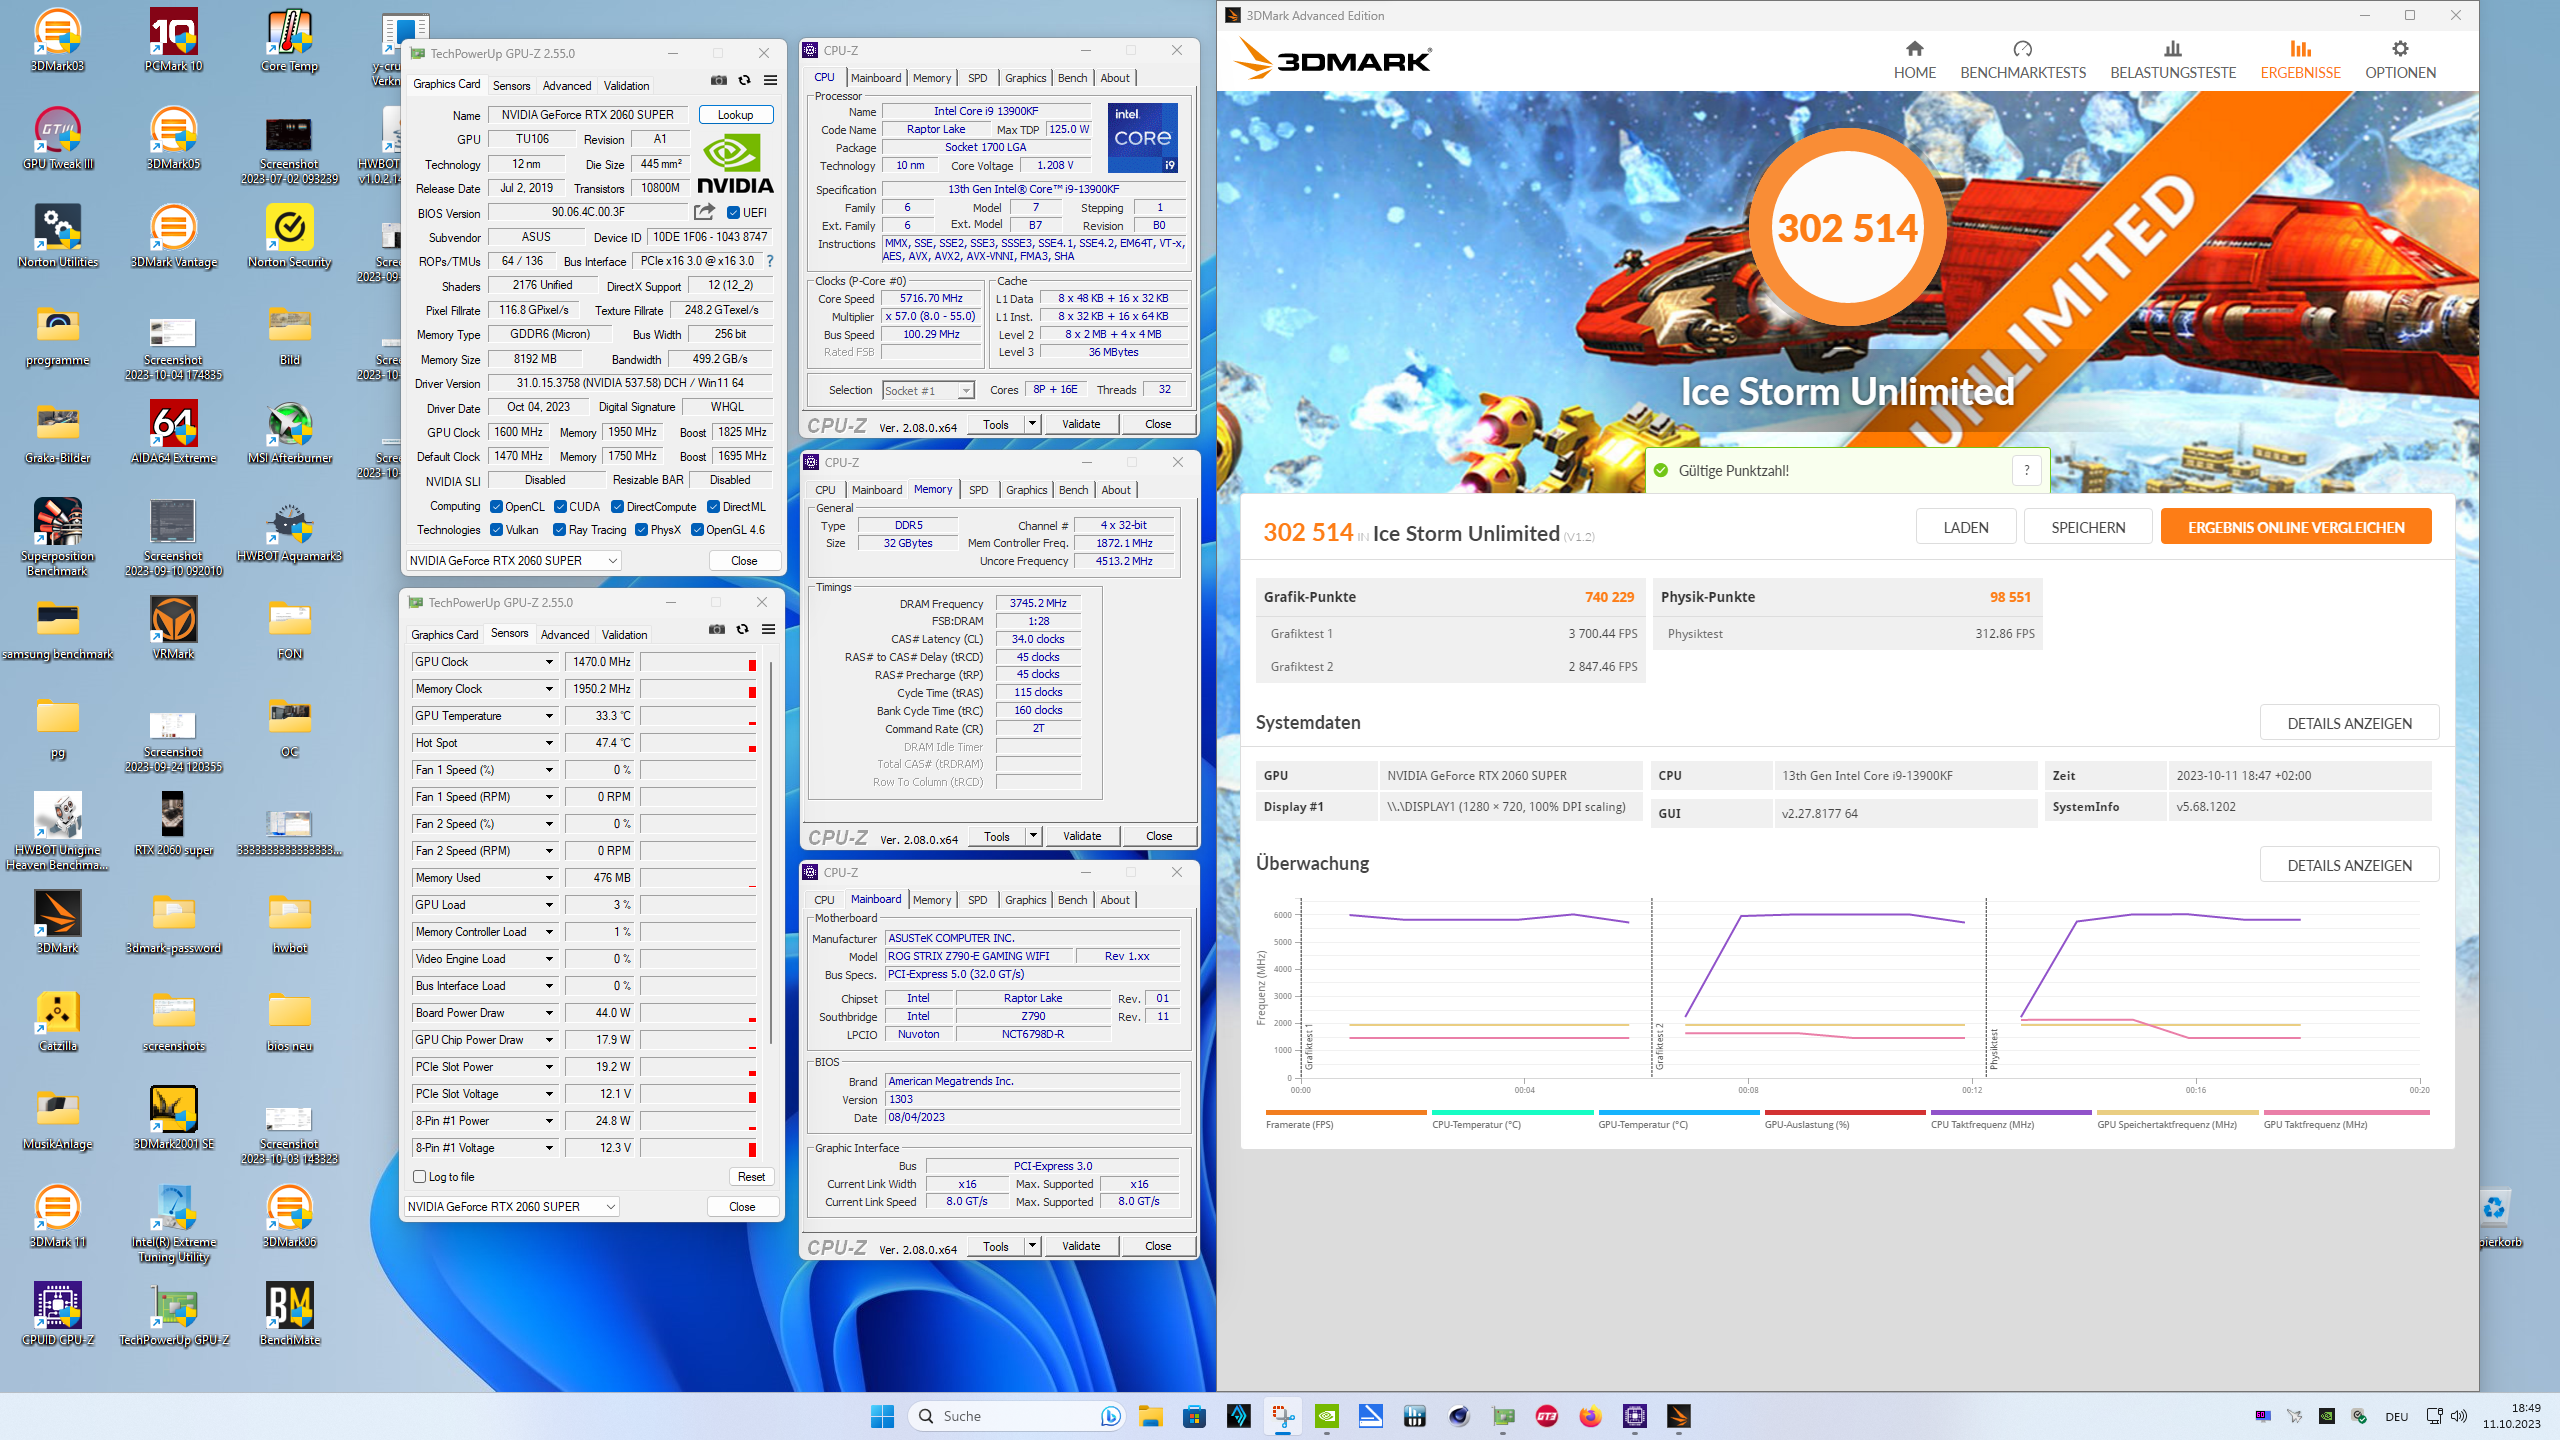This screenshot has height=1440, width=2560.
Task: Open Tools dropdown arrow in CPU-Z CPU window
Action: point(1032,424)
